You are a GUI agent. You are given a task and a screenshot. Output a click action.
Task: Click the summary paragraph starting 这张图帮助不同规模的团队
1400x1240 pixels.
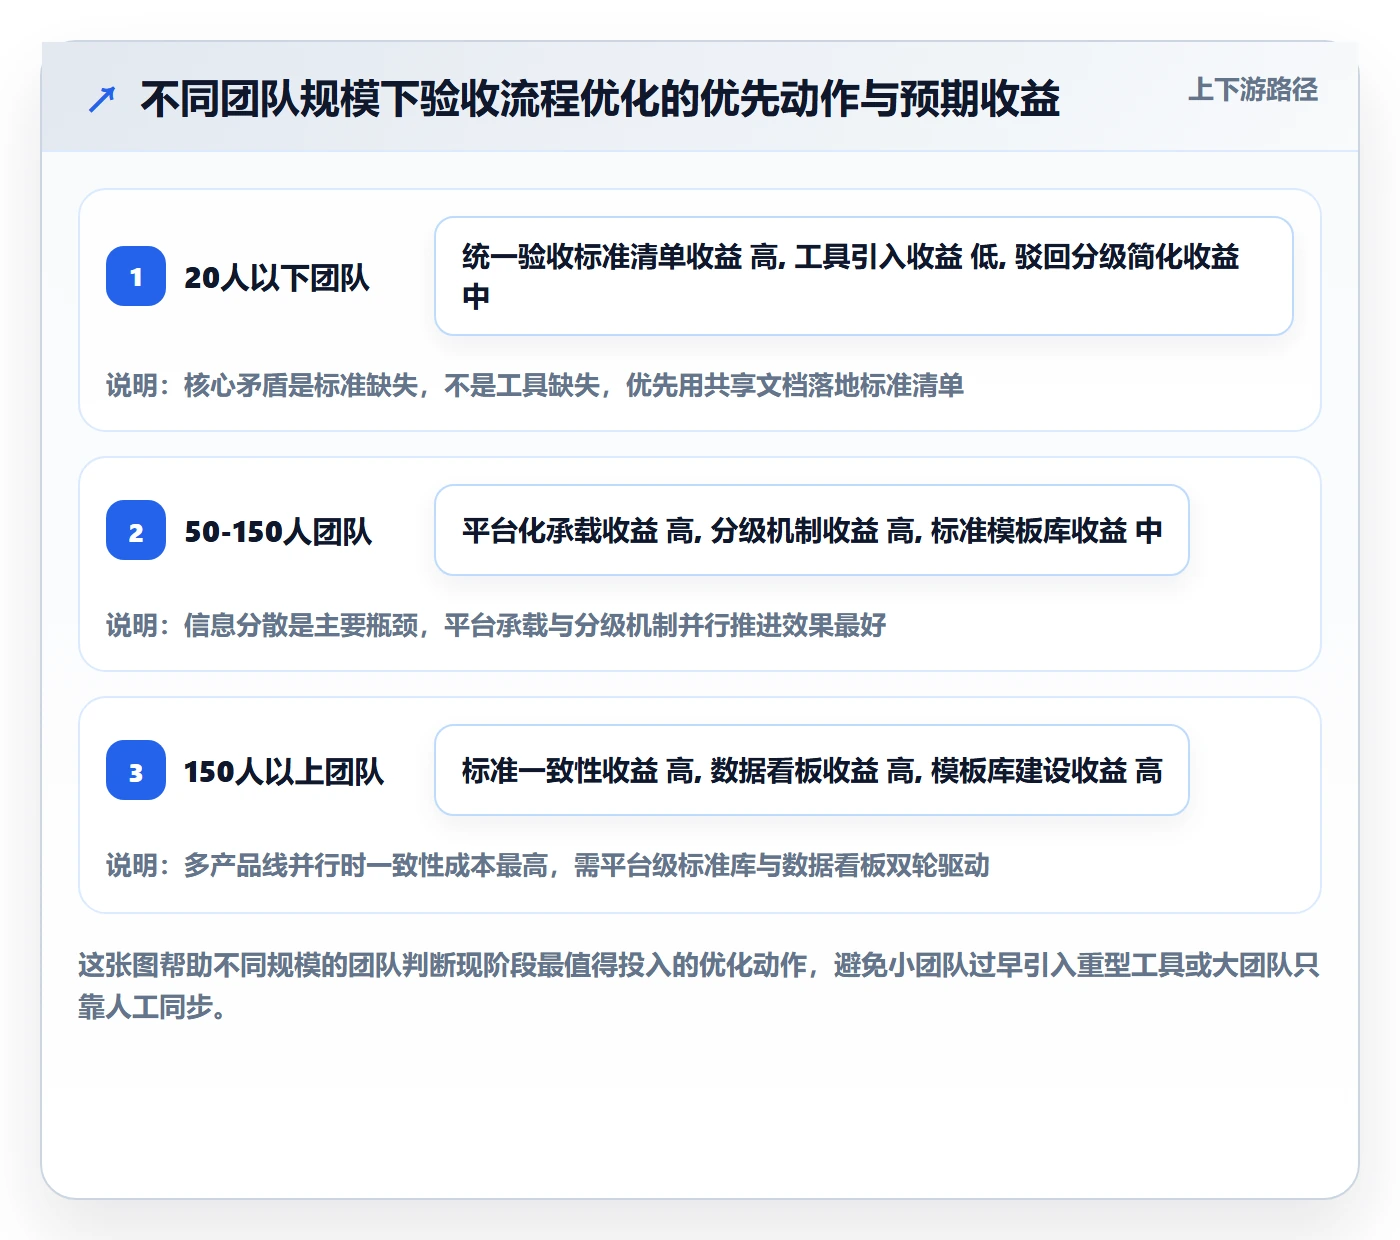[699, 985]
